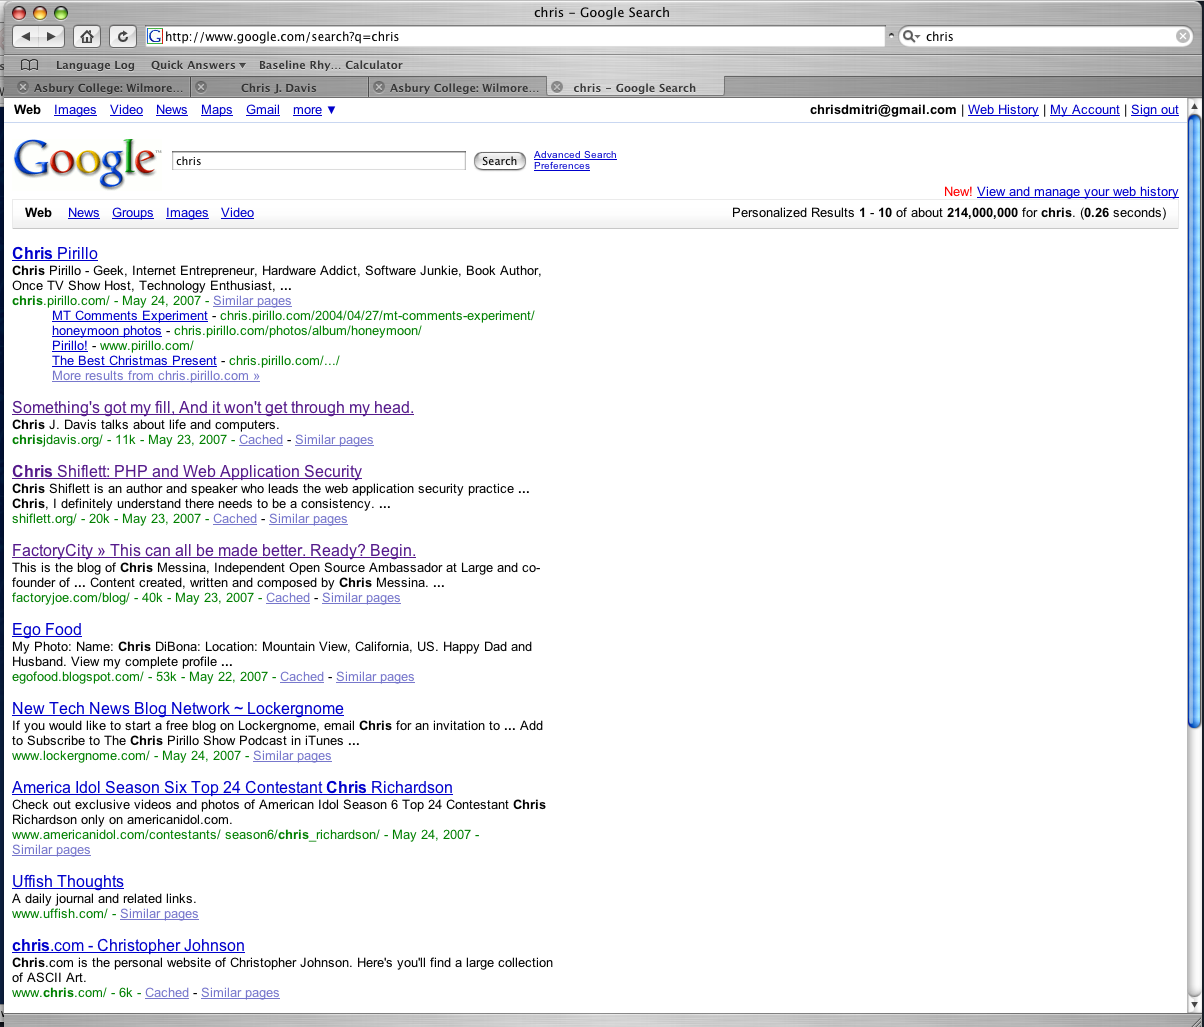The width and height of the screenshot is (1204, 1027).
Task: Focus the browser URL address field
Action: tap(516, 36)
